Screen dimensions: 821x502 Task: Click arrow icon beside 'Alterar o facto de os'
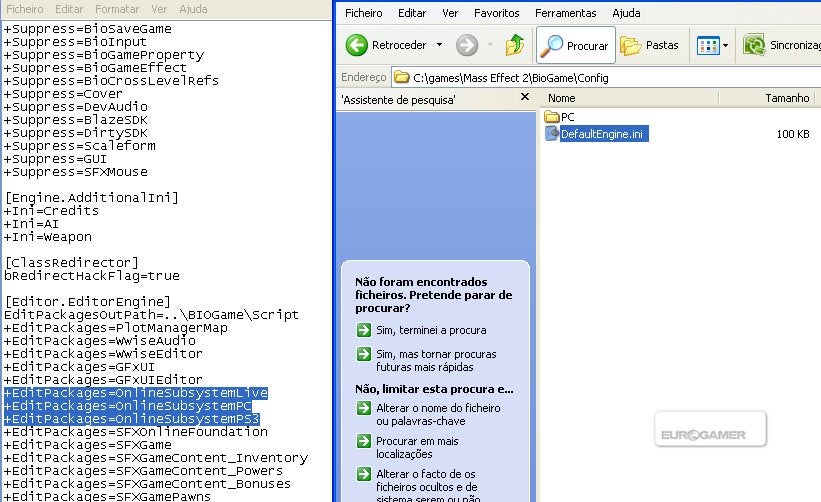tap(364, 474)
